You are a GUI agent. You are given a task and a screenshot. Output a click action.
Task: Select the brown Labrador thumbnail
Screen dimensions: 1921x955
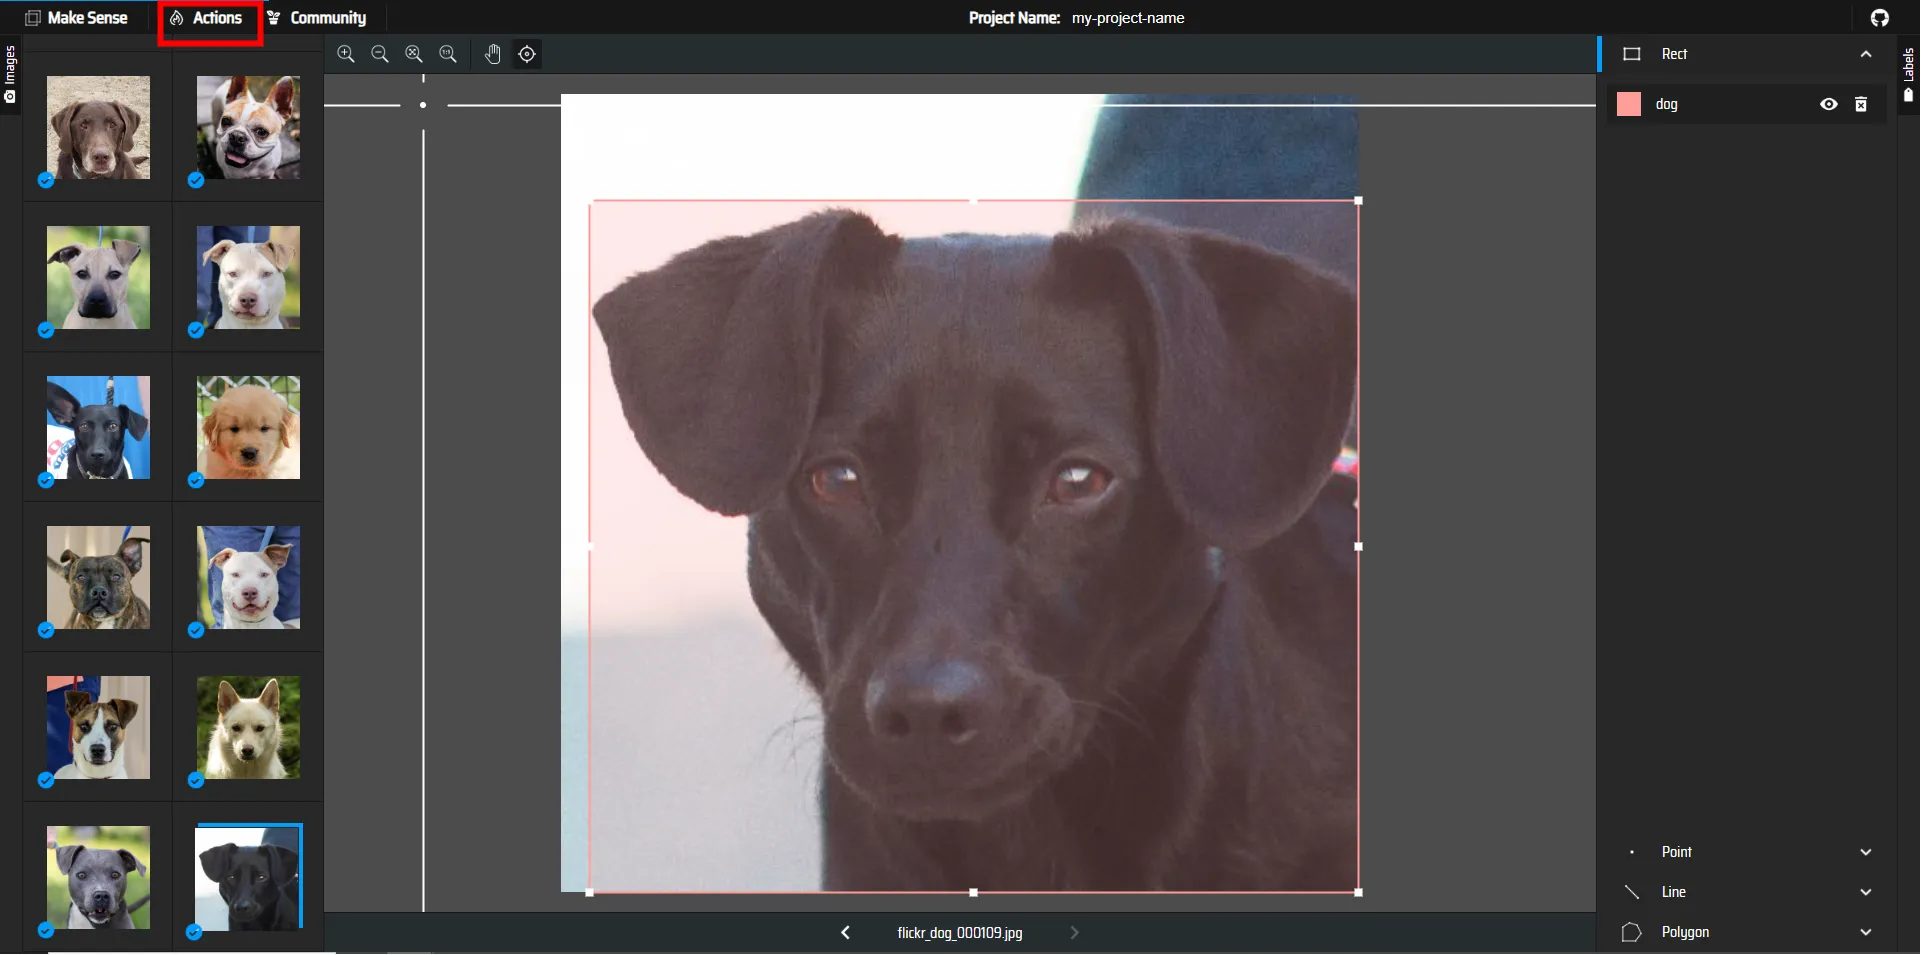[98, 128]
